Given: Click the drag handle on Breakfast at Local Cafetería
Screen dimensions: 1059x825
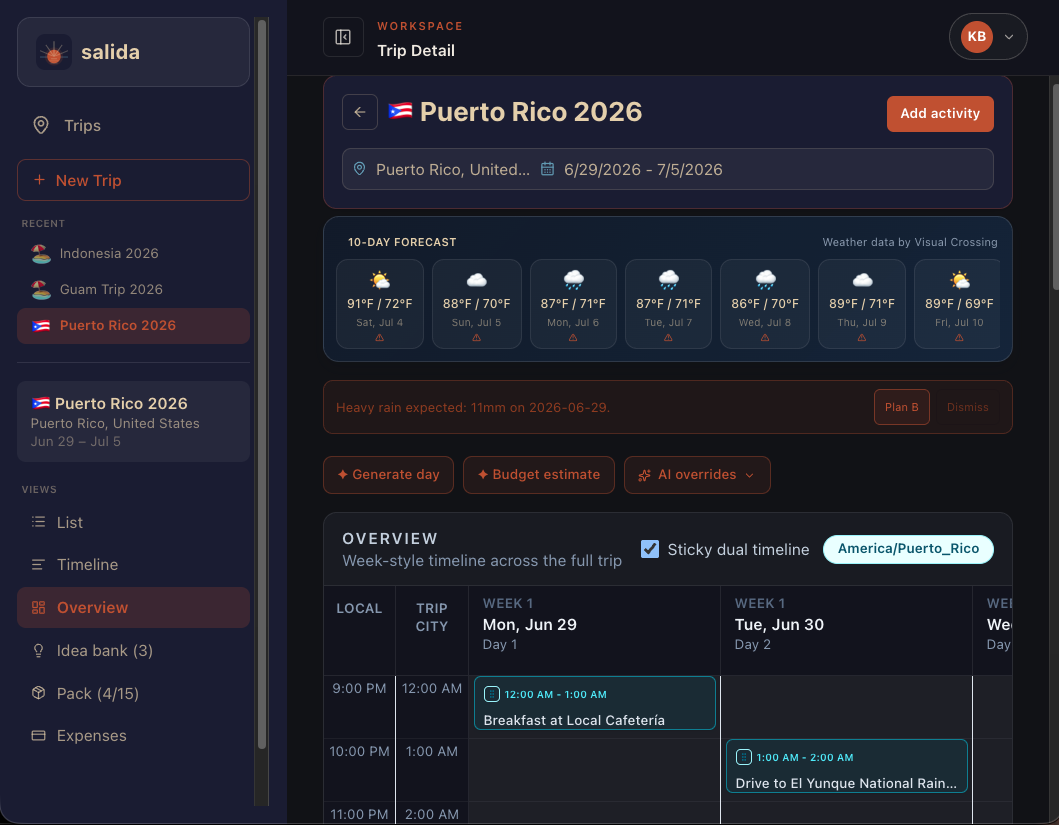Looking at the screenshot, I should tap(492, 694).
